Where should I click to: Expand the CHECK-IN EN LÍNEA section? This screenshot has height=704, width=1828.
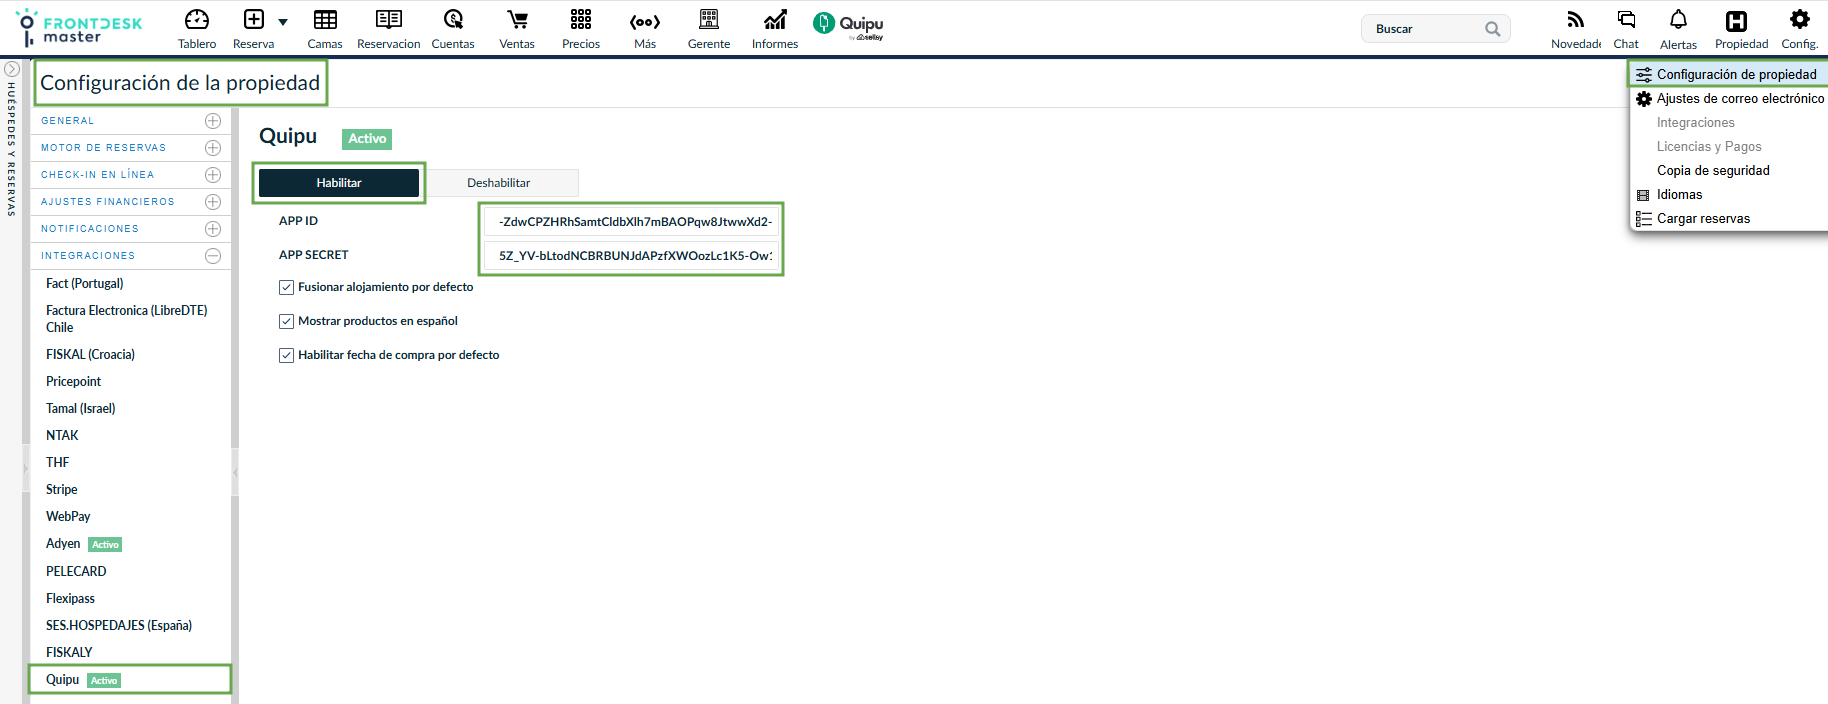click(213, 175)
